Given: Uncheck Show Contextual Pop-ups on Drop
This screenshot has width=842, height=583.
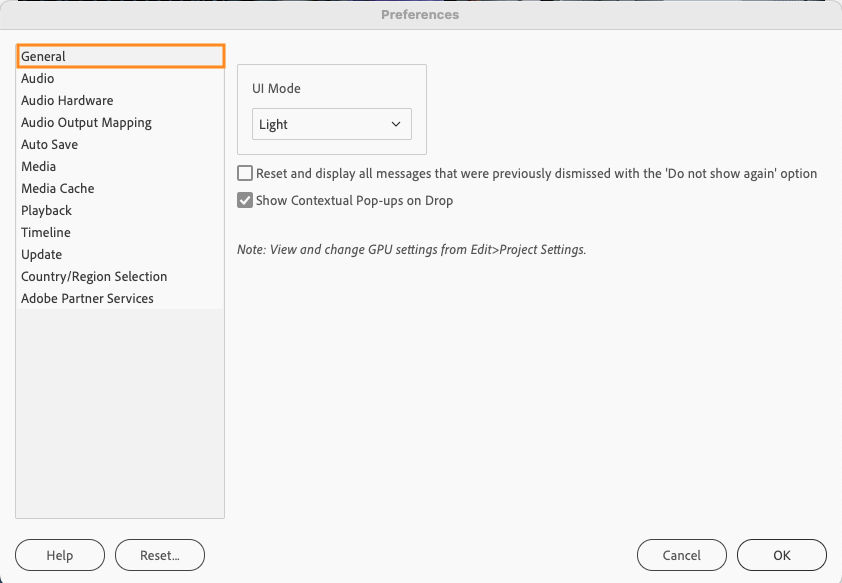Looking at the screenshot, I should click(245, 200).
